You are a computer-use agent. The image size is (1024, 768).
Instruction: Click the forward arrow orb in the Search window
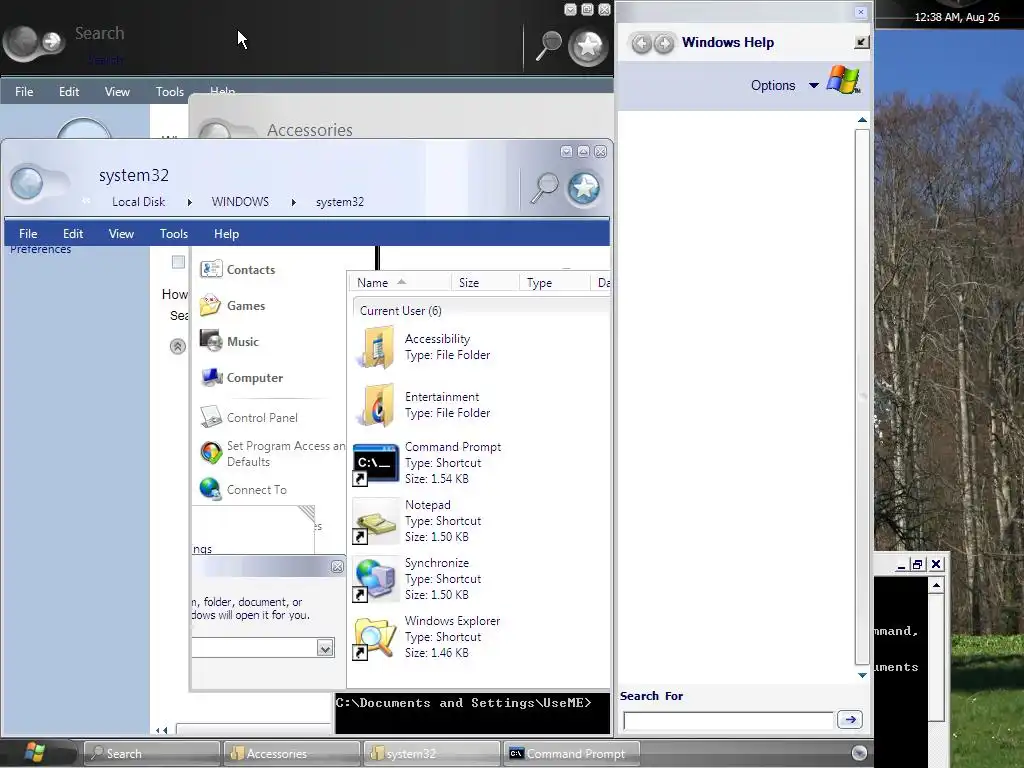click(51, 42)
